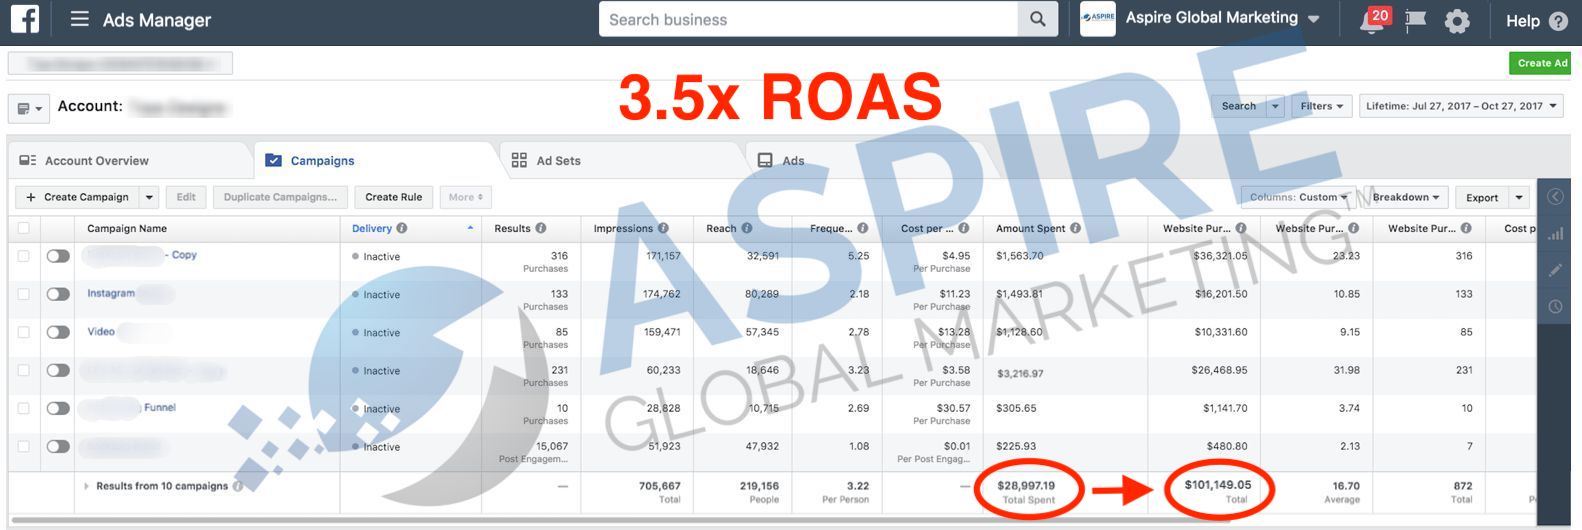Collapse the right side panel arrow
This screenshot has height=530, width=1582.
click(x=1555, y=196)
